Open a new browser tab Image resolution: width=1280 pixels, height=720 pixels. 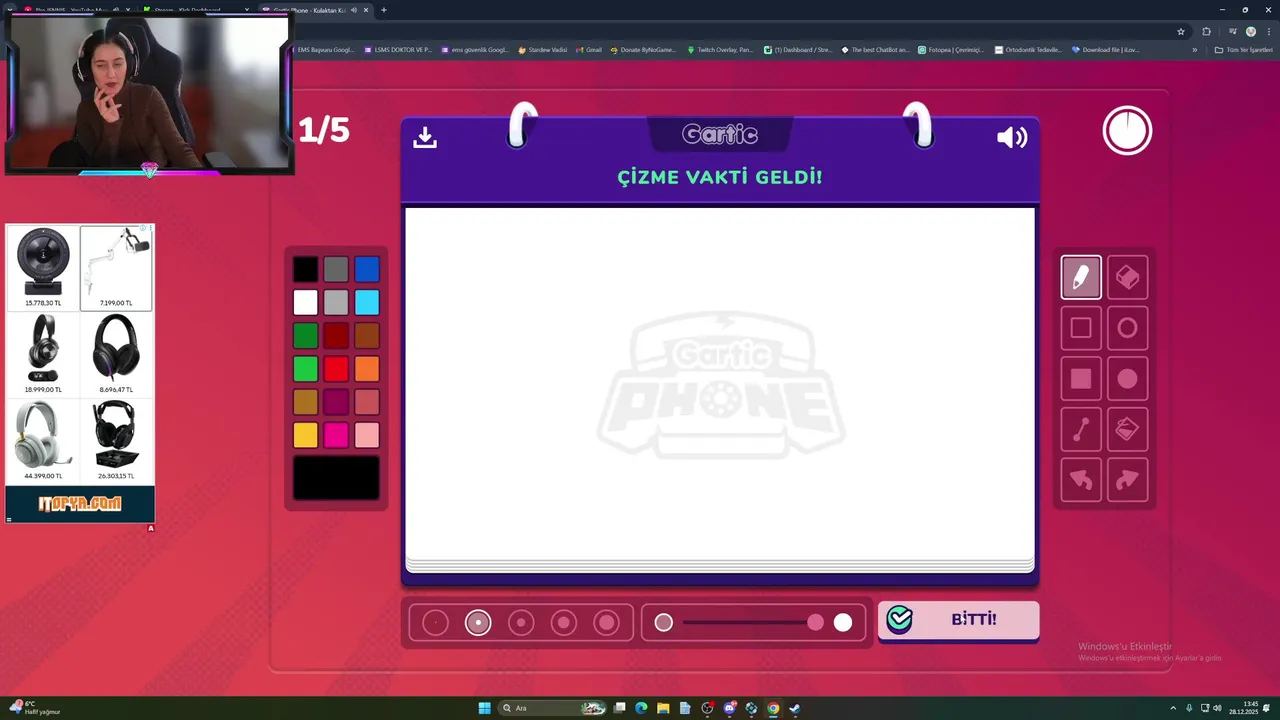384,10
